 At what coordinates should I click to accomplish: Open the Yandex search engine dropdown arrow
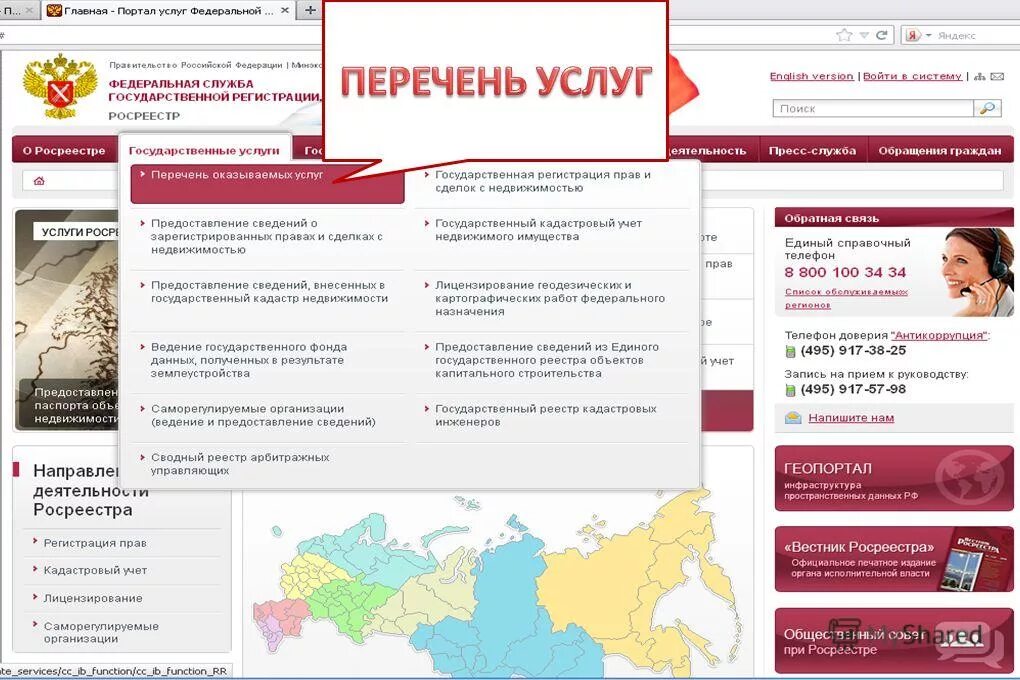click(927, 35)
